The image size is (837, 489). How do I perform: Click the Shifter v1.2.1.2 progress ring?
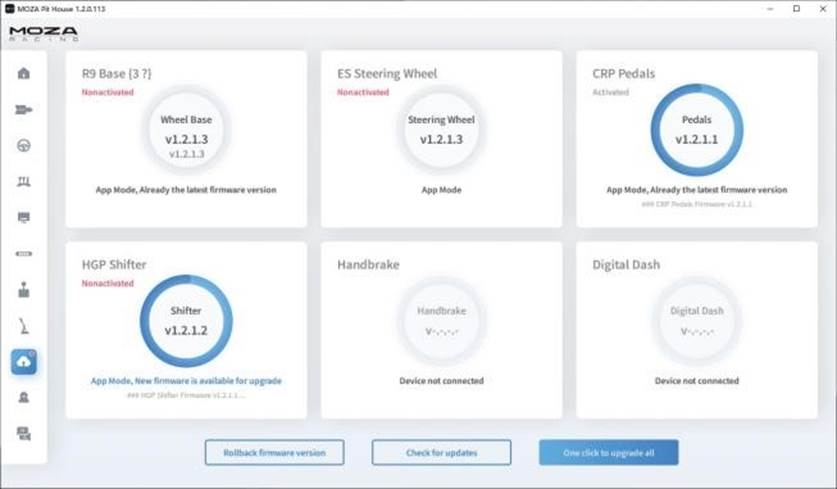click(x=186, y=321)
